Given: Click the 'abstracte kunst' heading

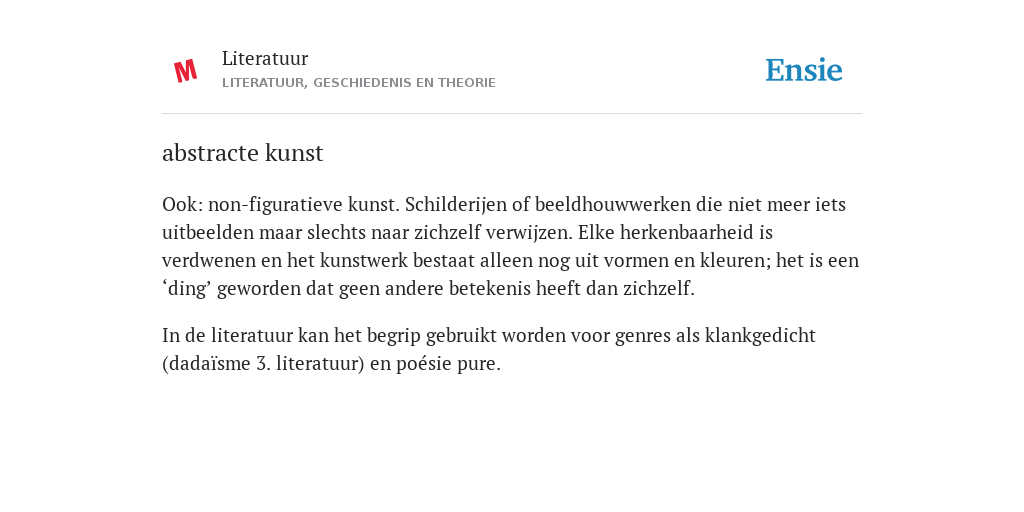Looking at the screenshot, I should tap(242, 153).
